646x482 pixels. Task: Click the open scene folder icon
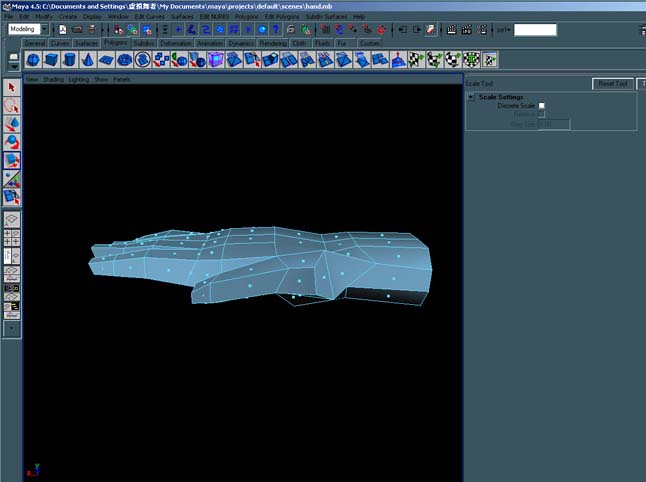pos(77,30)
